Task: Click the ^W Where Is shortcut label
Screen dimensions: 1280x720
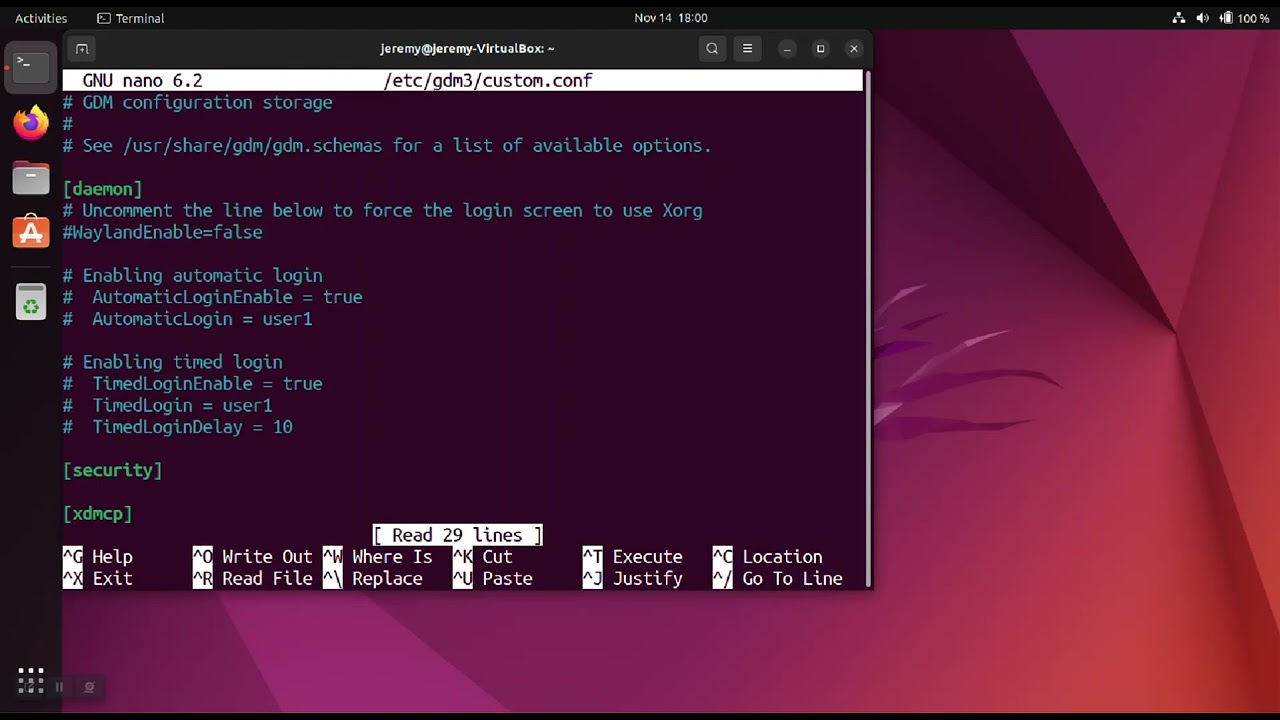Action: tap(378, 557)
